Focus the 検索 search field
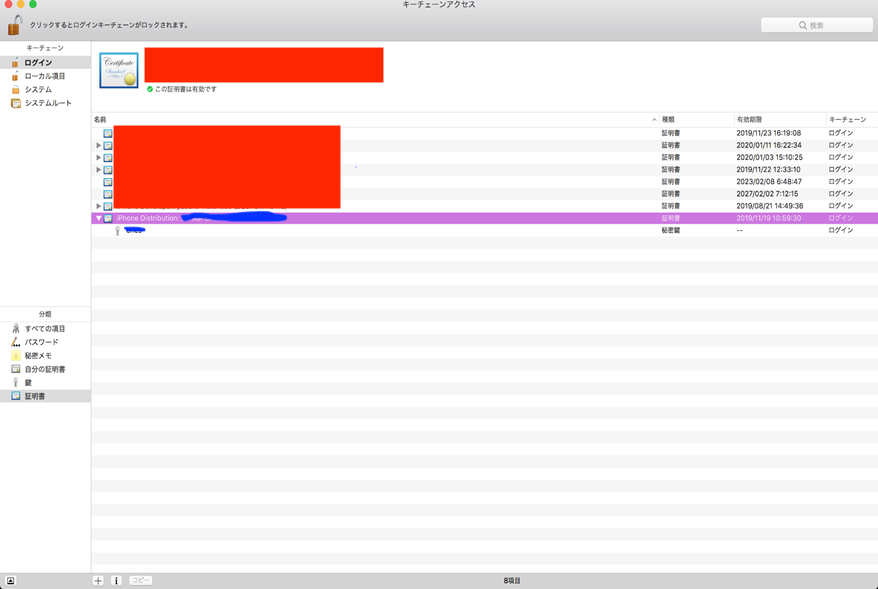 [x=816, y=25]
